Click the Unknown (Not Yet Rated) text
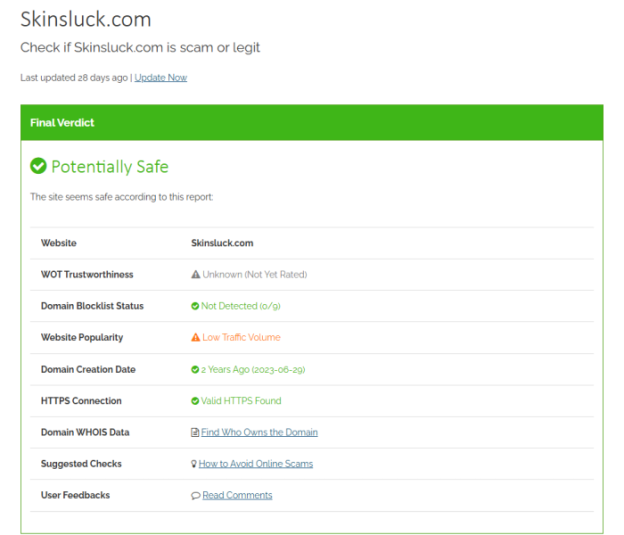The width and height of the screenshot is (624, 535). coord(255,275)
